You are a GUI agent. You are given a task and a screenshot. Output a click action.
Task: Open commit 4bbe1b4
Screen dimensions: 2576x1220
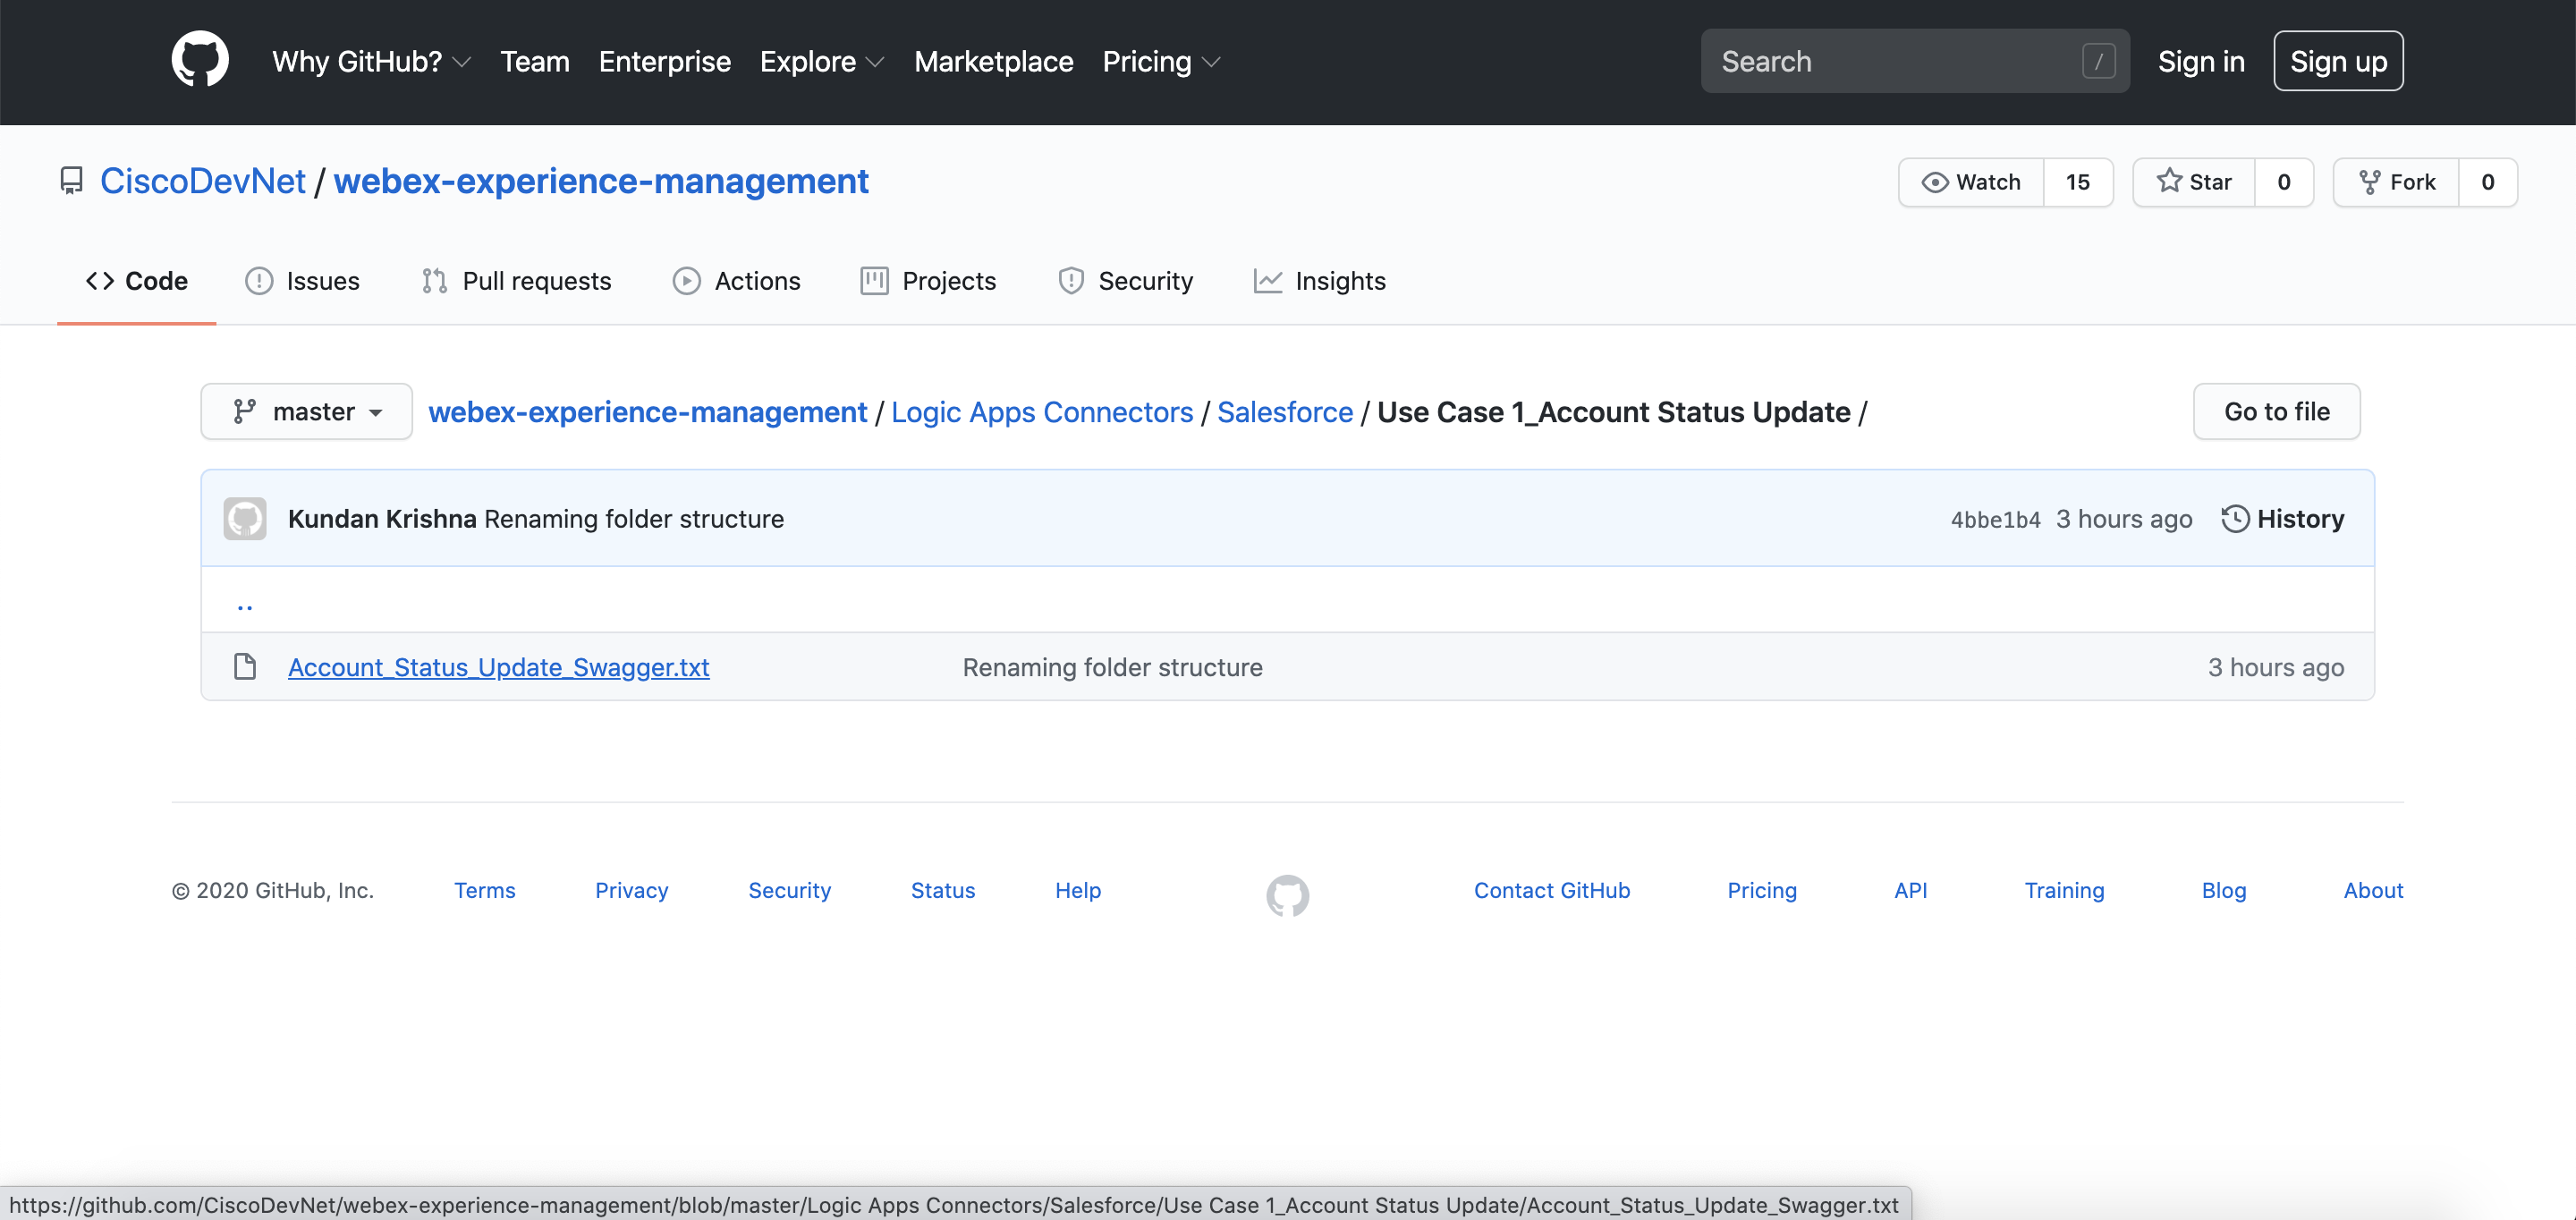[x=1995, y=519]
